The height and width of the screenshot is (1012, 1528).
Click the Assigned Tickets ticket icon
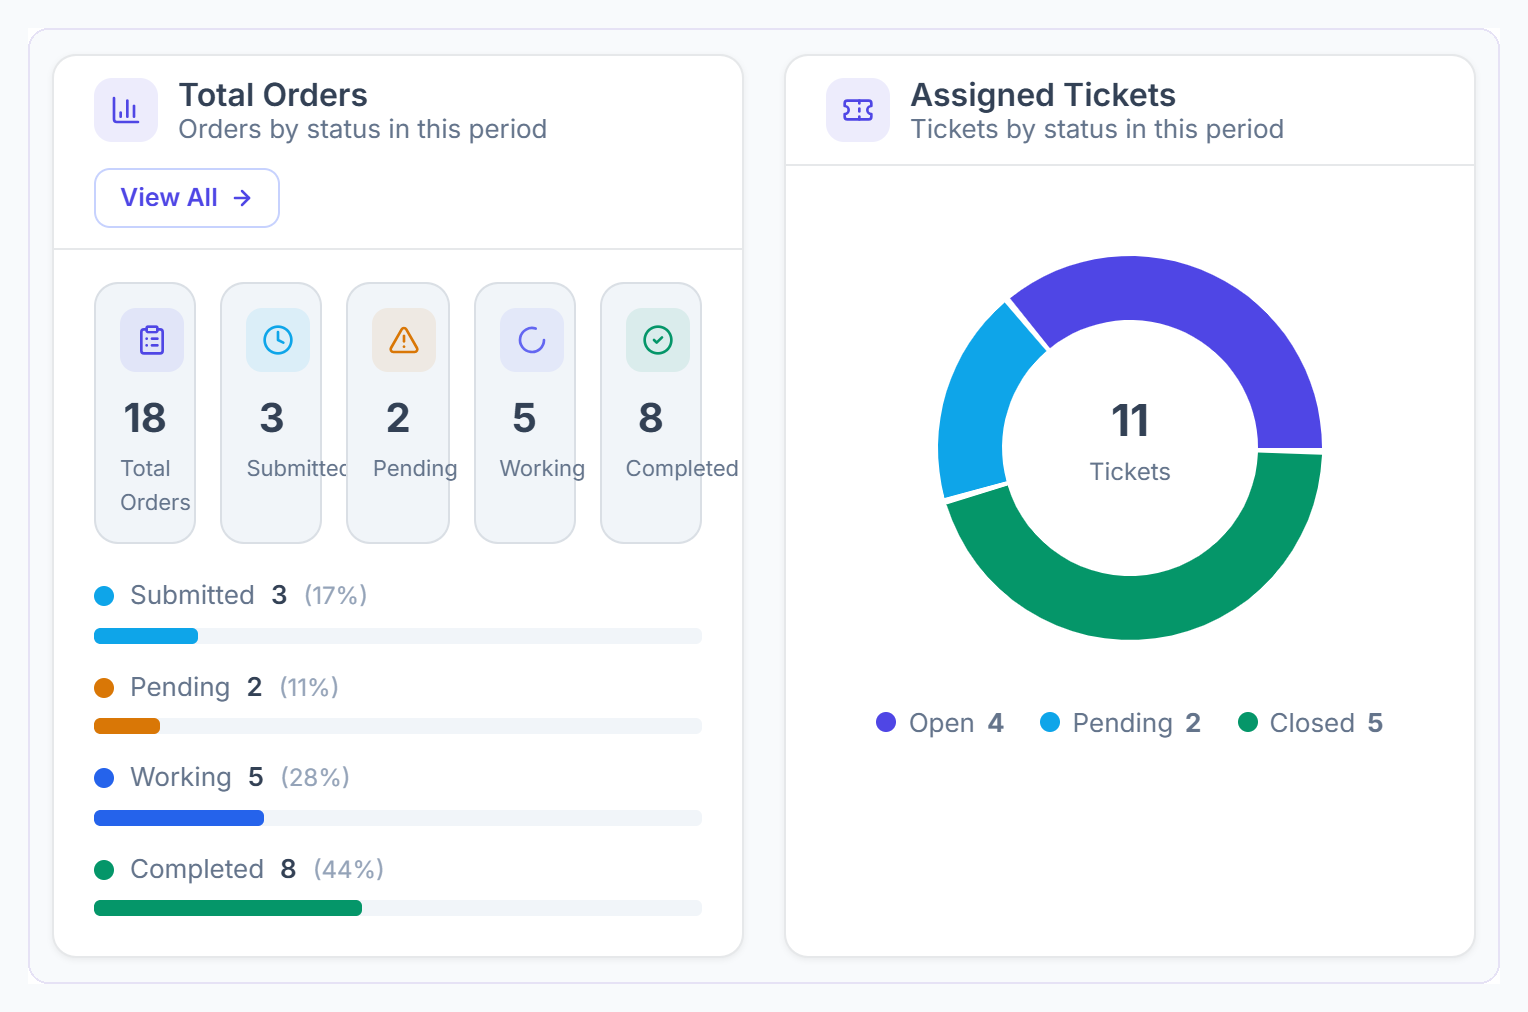[858, 110]
